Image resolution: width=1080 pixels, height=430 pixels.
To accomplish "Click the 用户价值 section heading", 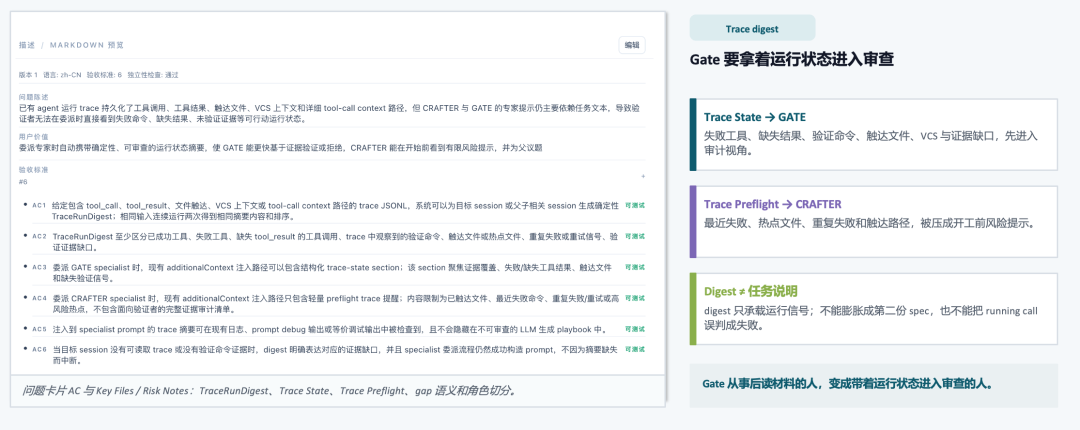I will (31, 137).
